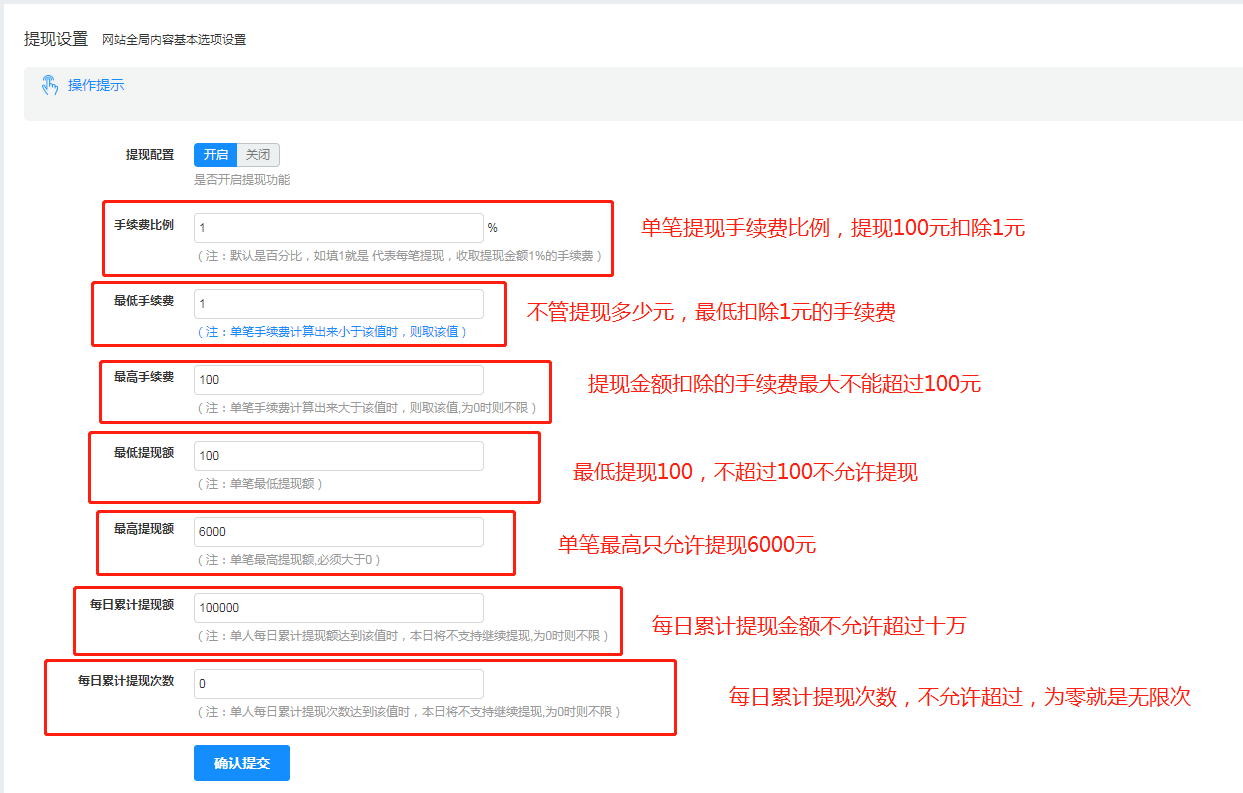Click the blue hint text under 最低手续费

[332, 331]
